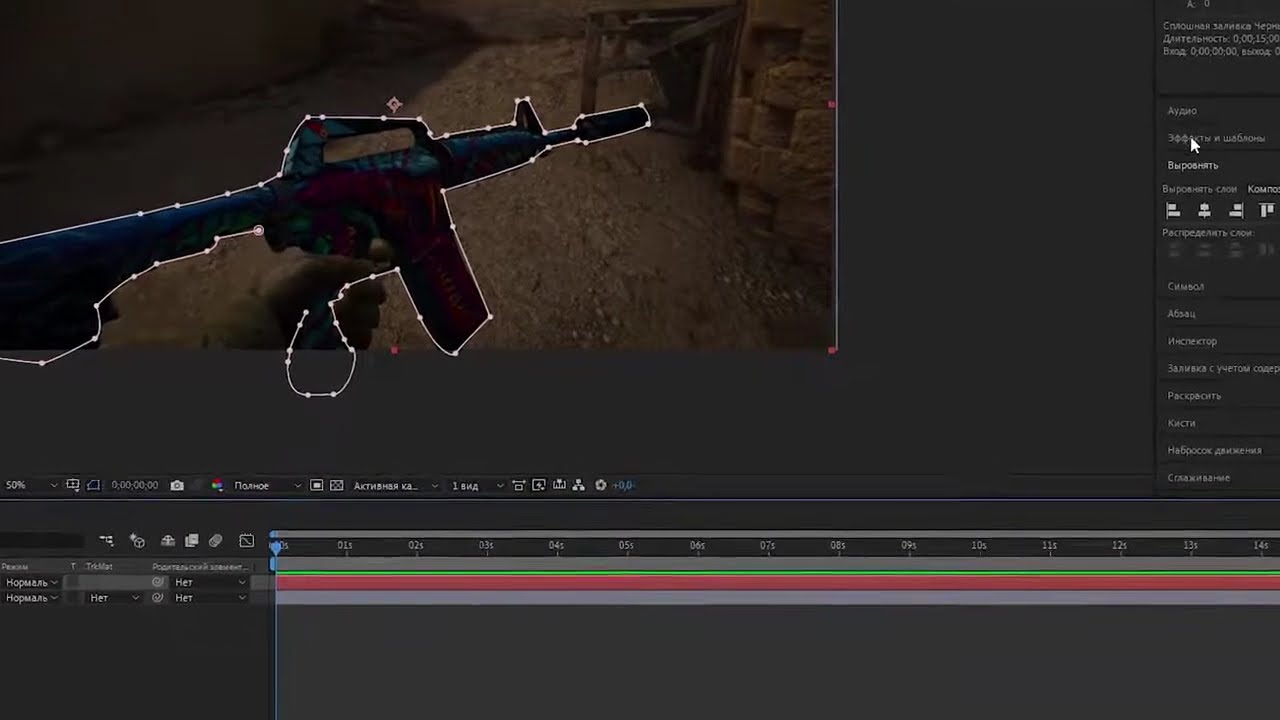
Task: Open the Эффекты и шаблоны panel
Action: [1216, 138]
